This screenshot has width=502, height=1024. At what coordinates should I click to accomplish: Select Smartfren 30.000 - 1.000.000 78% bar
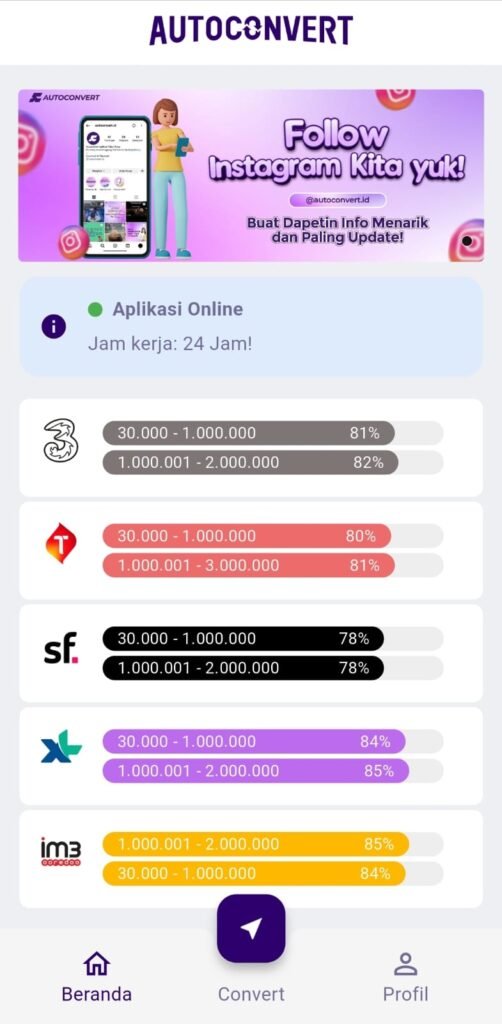click(243, 639)
